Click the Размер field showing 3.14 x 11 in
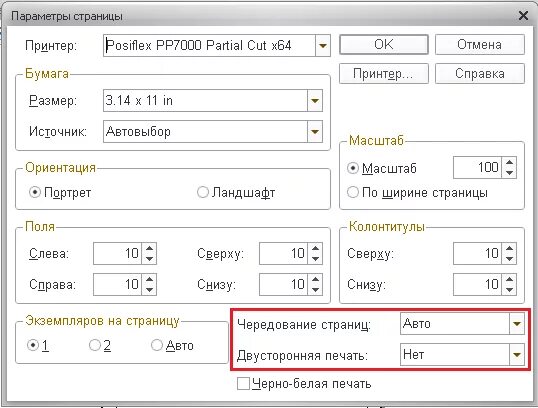Viewport: 538px width, 408px height. [205, 101]
